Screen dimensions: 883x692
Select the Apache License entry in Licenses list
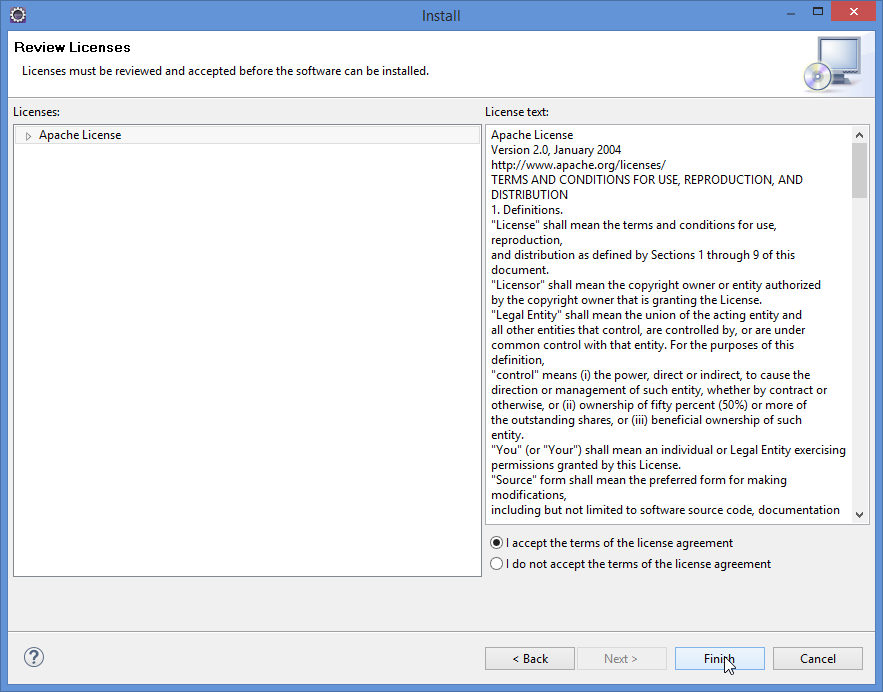[248, 135]
